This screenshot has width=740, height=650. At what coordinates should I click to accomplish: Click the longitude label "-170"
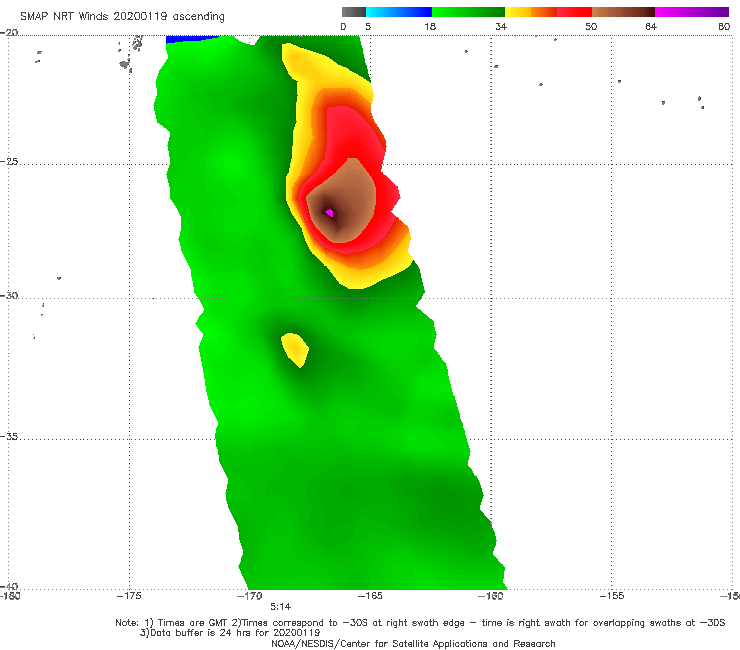[x=249, y=596]
